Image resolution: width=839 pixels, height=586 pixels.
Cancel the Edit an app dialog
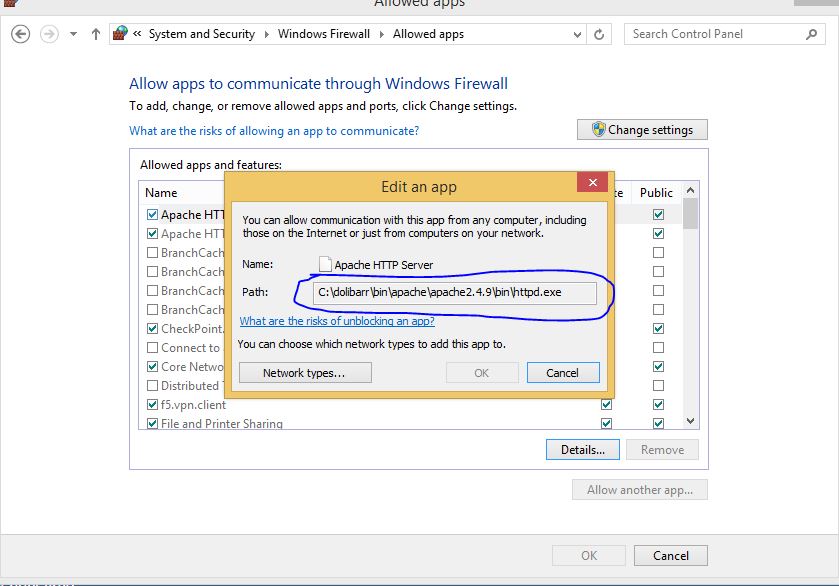[x=563, y=373]
